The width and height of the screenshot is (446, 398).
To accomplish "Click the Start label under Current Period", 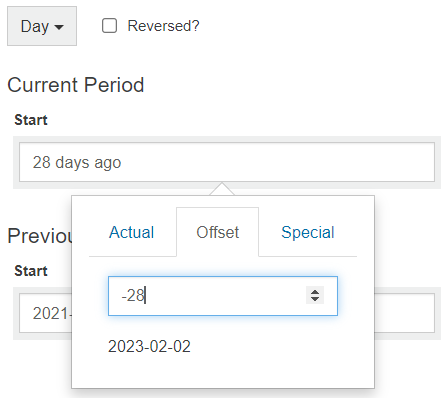I will (31, 120).
